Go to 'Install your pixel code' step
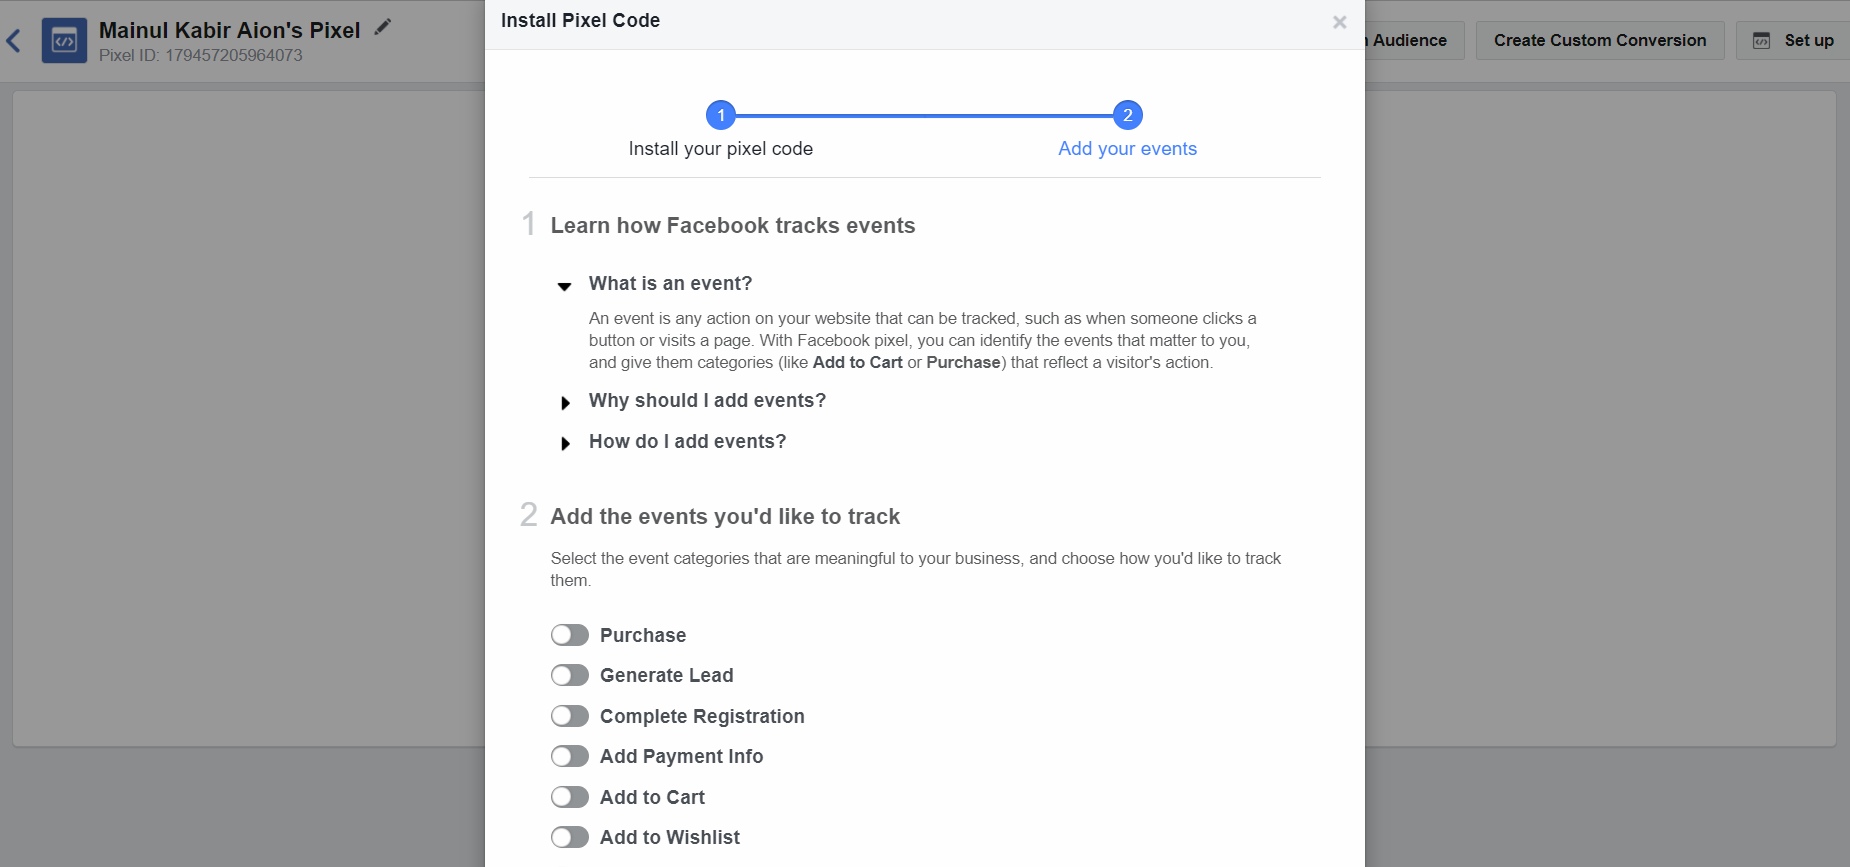1850x867 pixels. pos(721,148)
